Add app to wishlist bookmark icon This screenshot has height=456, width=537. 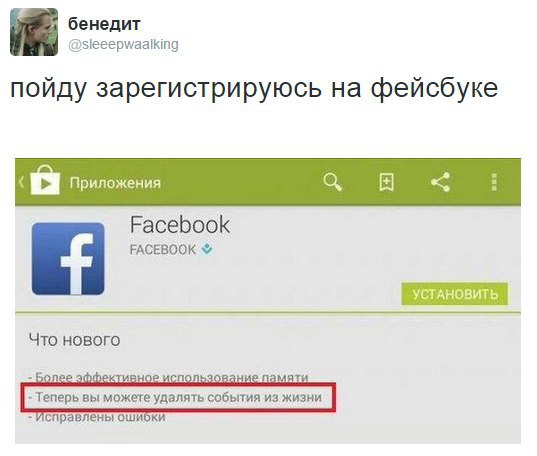pos(387,182)
